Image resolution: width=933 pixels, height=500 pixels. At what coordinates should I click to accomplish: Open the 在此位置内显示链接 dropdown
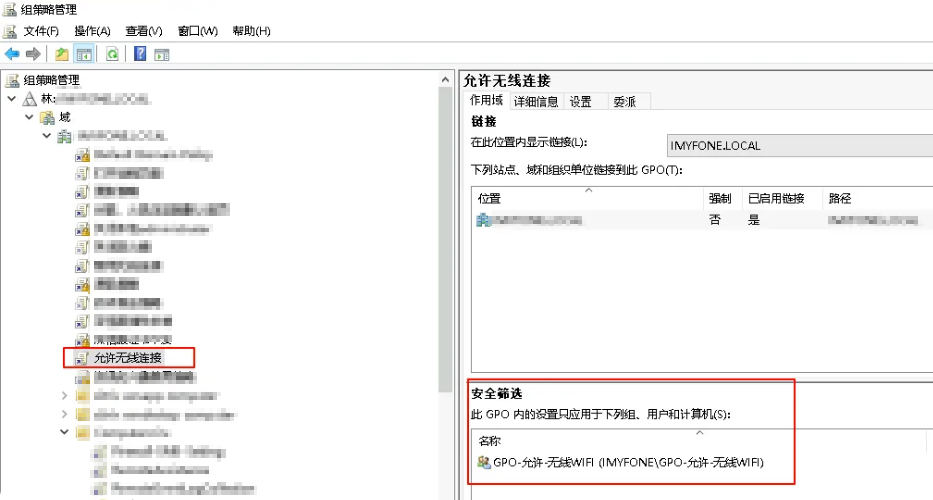800,145
